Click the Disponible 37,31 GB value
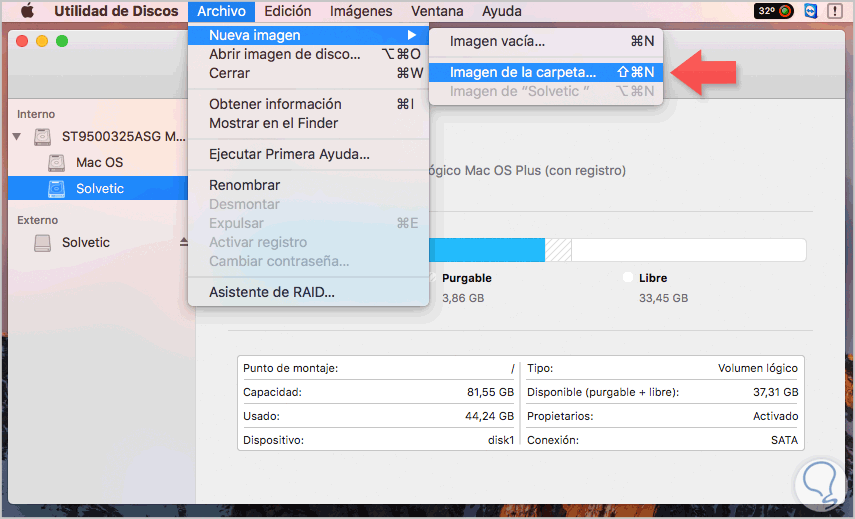The height and width of the screenshot is (519, 855). 775,393
